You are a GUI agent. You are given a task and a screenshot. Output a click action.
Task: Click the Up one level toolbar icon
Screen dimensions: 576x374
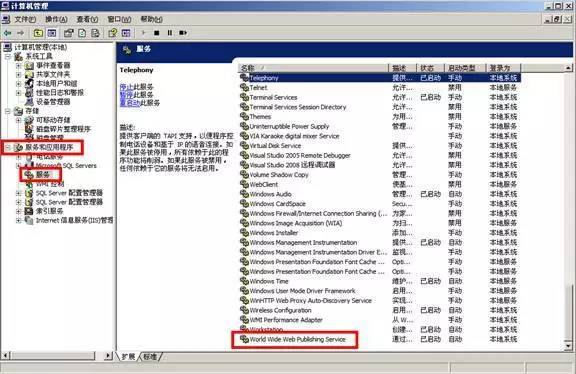coord(38,33)
